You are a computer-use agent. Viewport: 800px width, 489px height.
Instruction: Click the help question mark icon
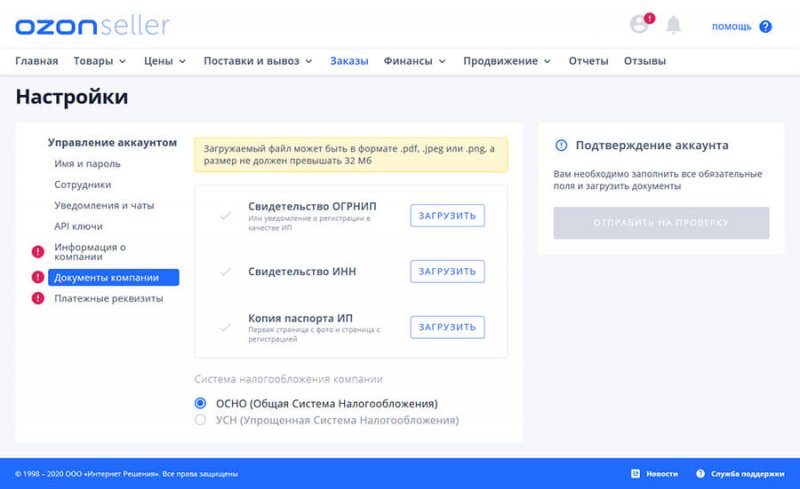(x=765, y=27)
